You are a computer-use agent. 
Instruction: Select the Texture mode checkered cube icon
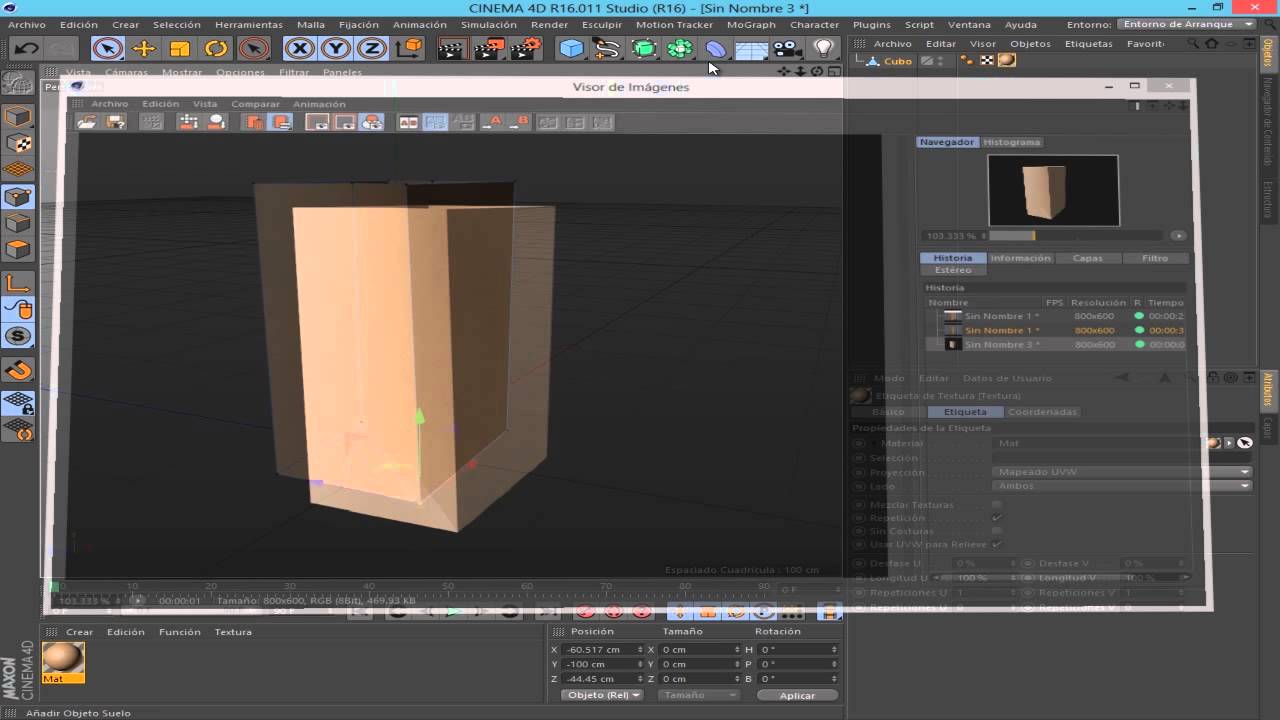coord(18,144)
